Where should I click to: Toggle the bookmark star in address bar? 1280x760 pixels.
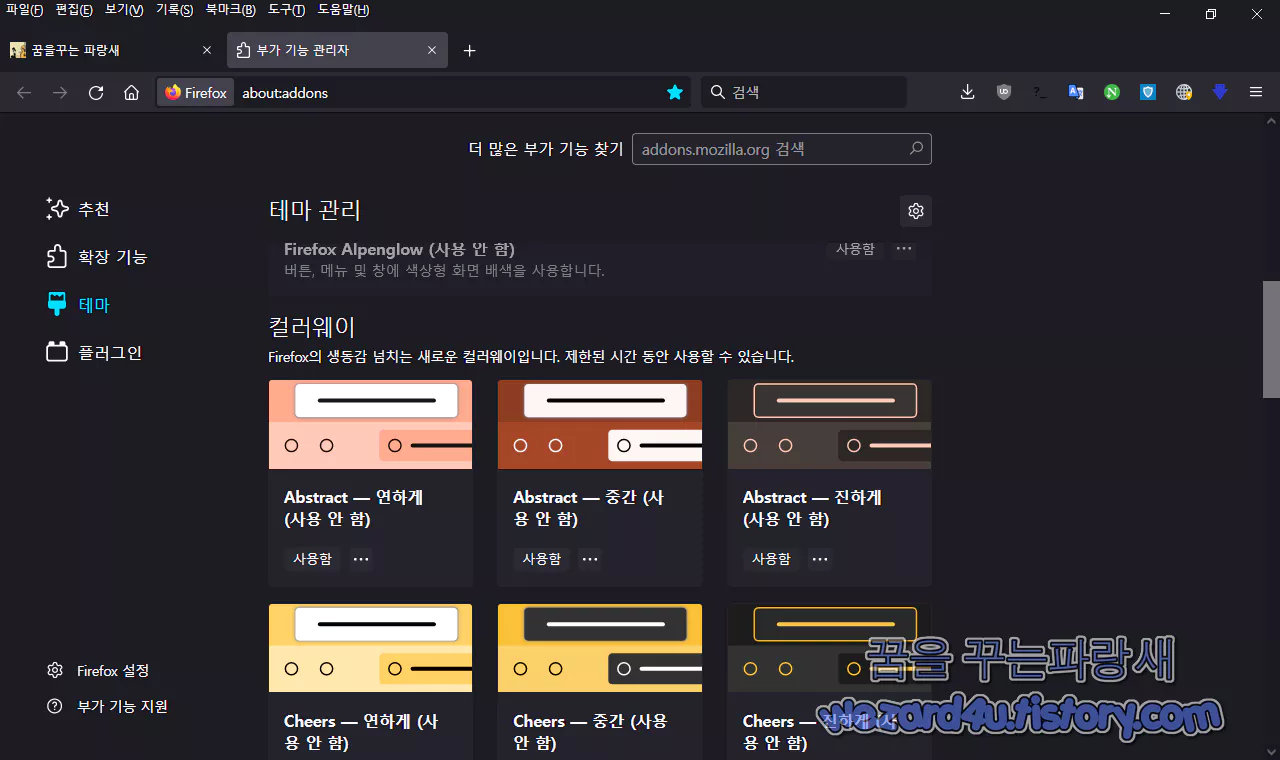click(x=675, y=92)
